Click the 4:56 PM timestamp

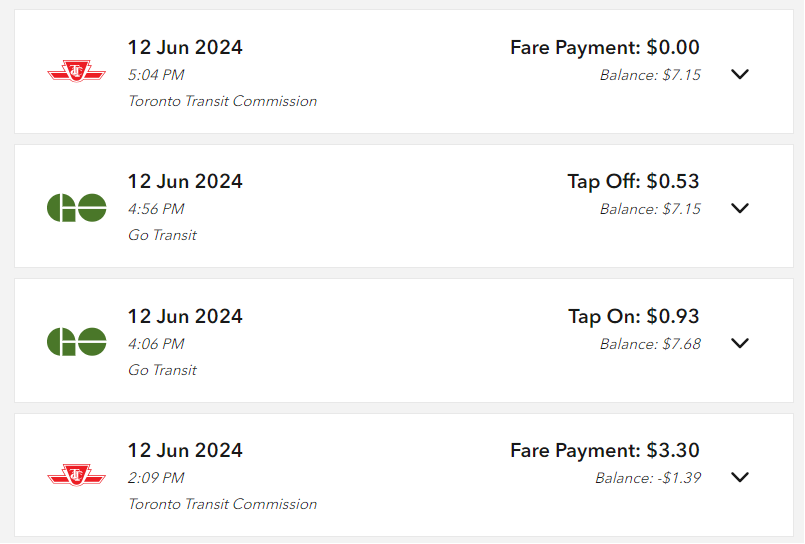[156, 209]
